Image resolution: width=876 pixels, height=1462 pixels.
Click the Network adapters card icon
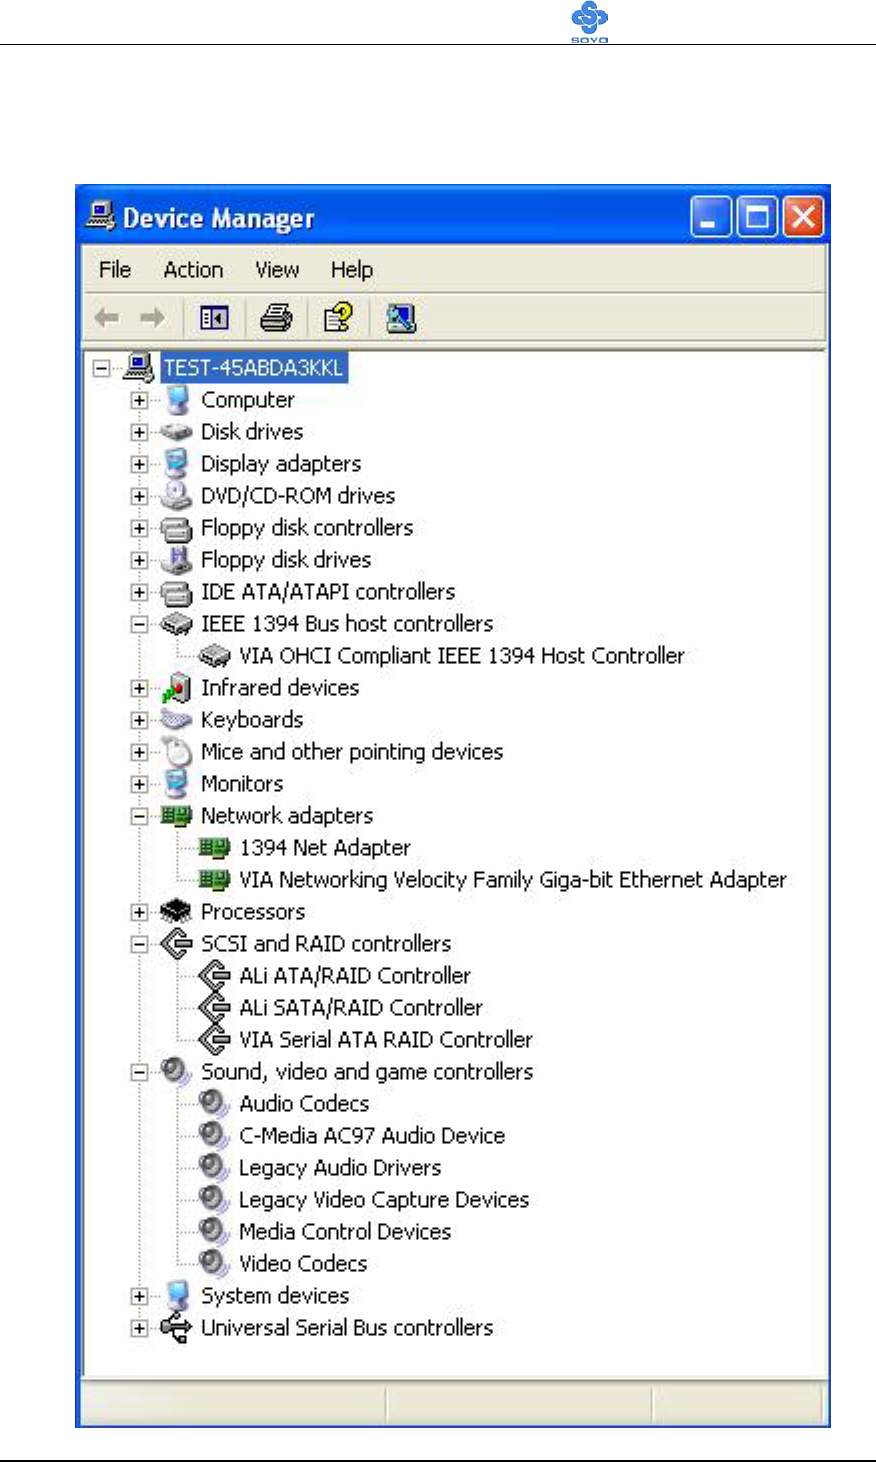point(176,816)
